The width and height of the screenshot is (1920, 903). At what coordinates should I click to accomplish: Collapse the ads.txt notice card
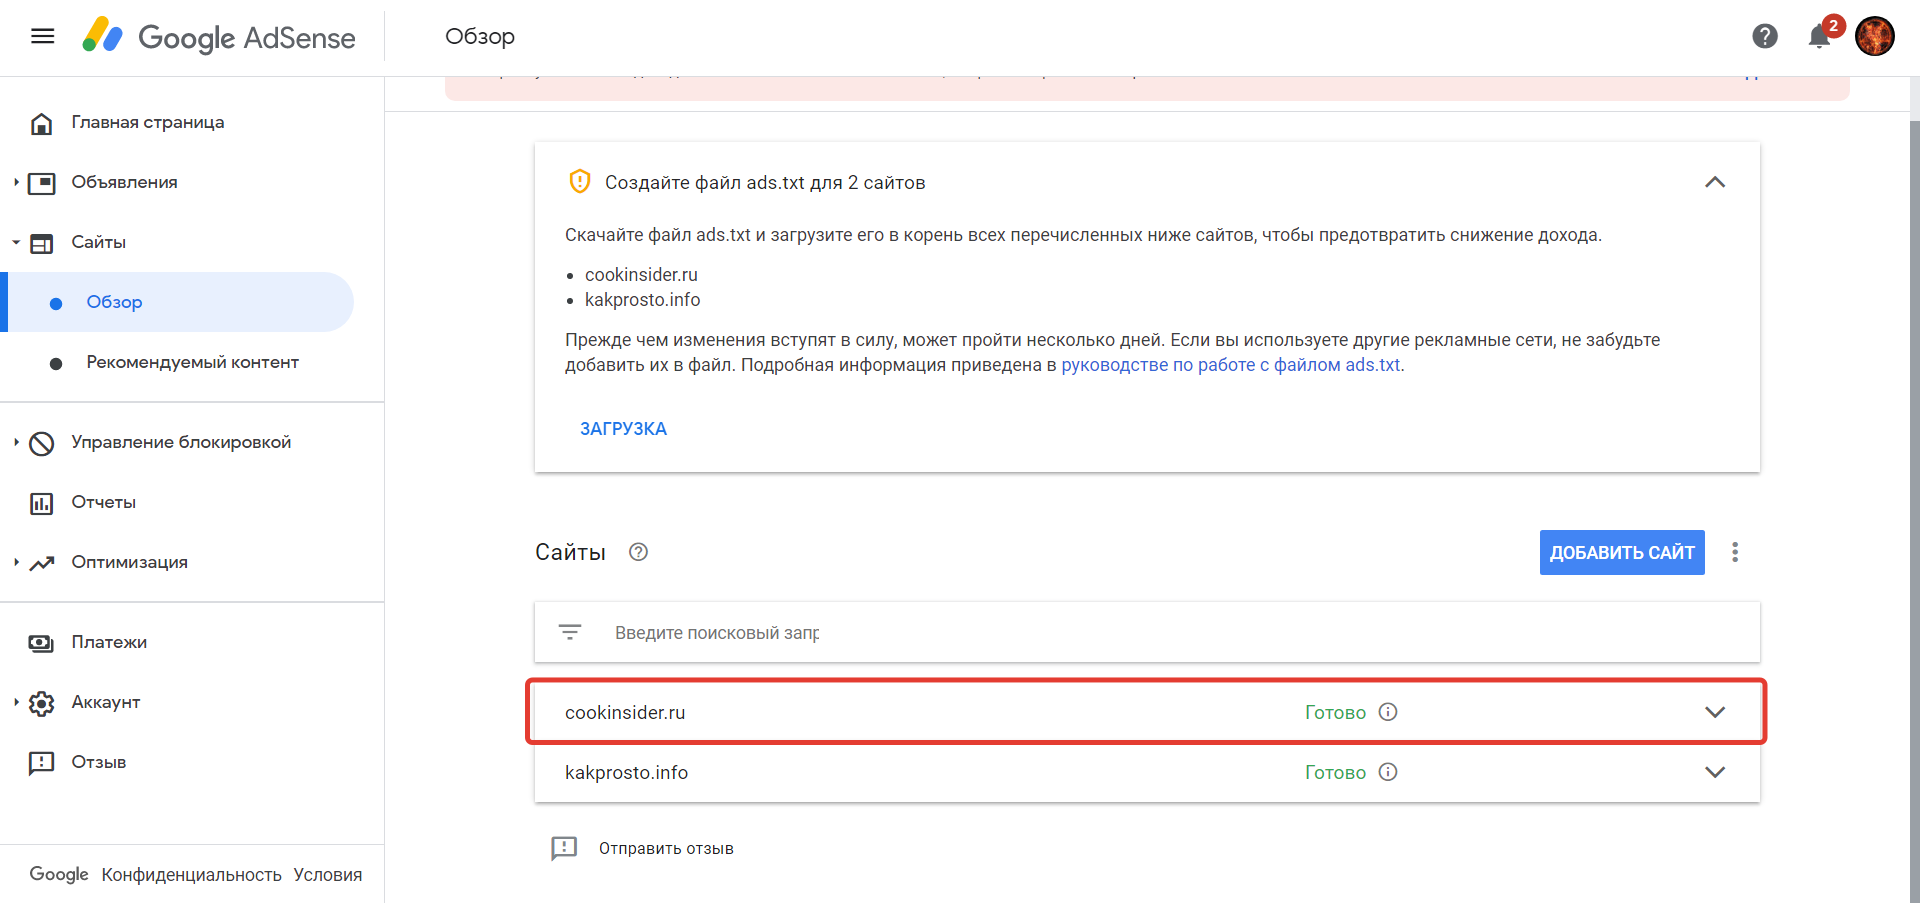1715,182
